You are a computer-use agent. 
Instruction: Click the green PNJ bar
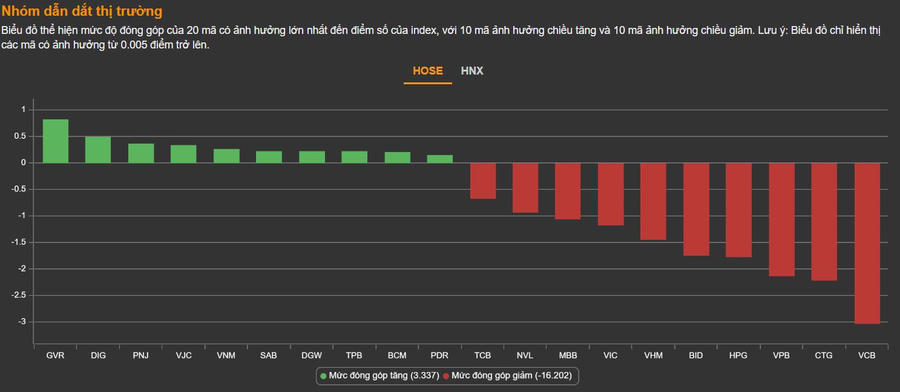(x=141, y=153)
